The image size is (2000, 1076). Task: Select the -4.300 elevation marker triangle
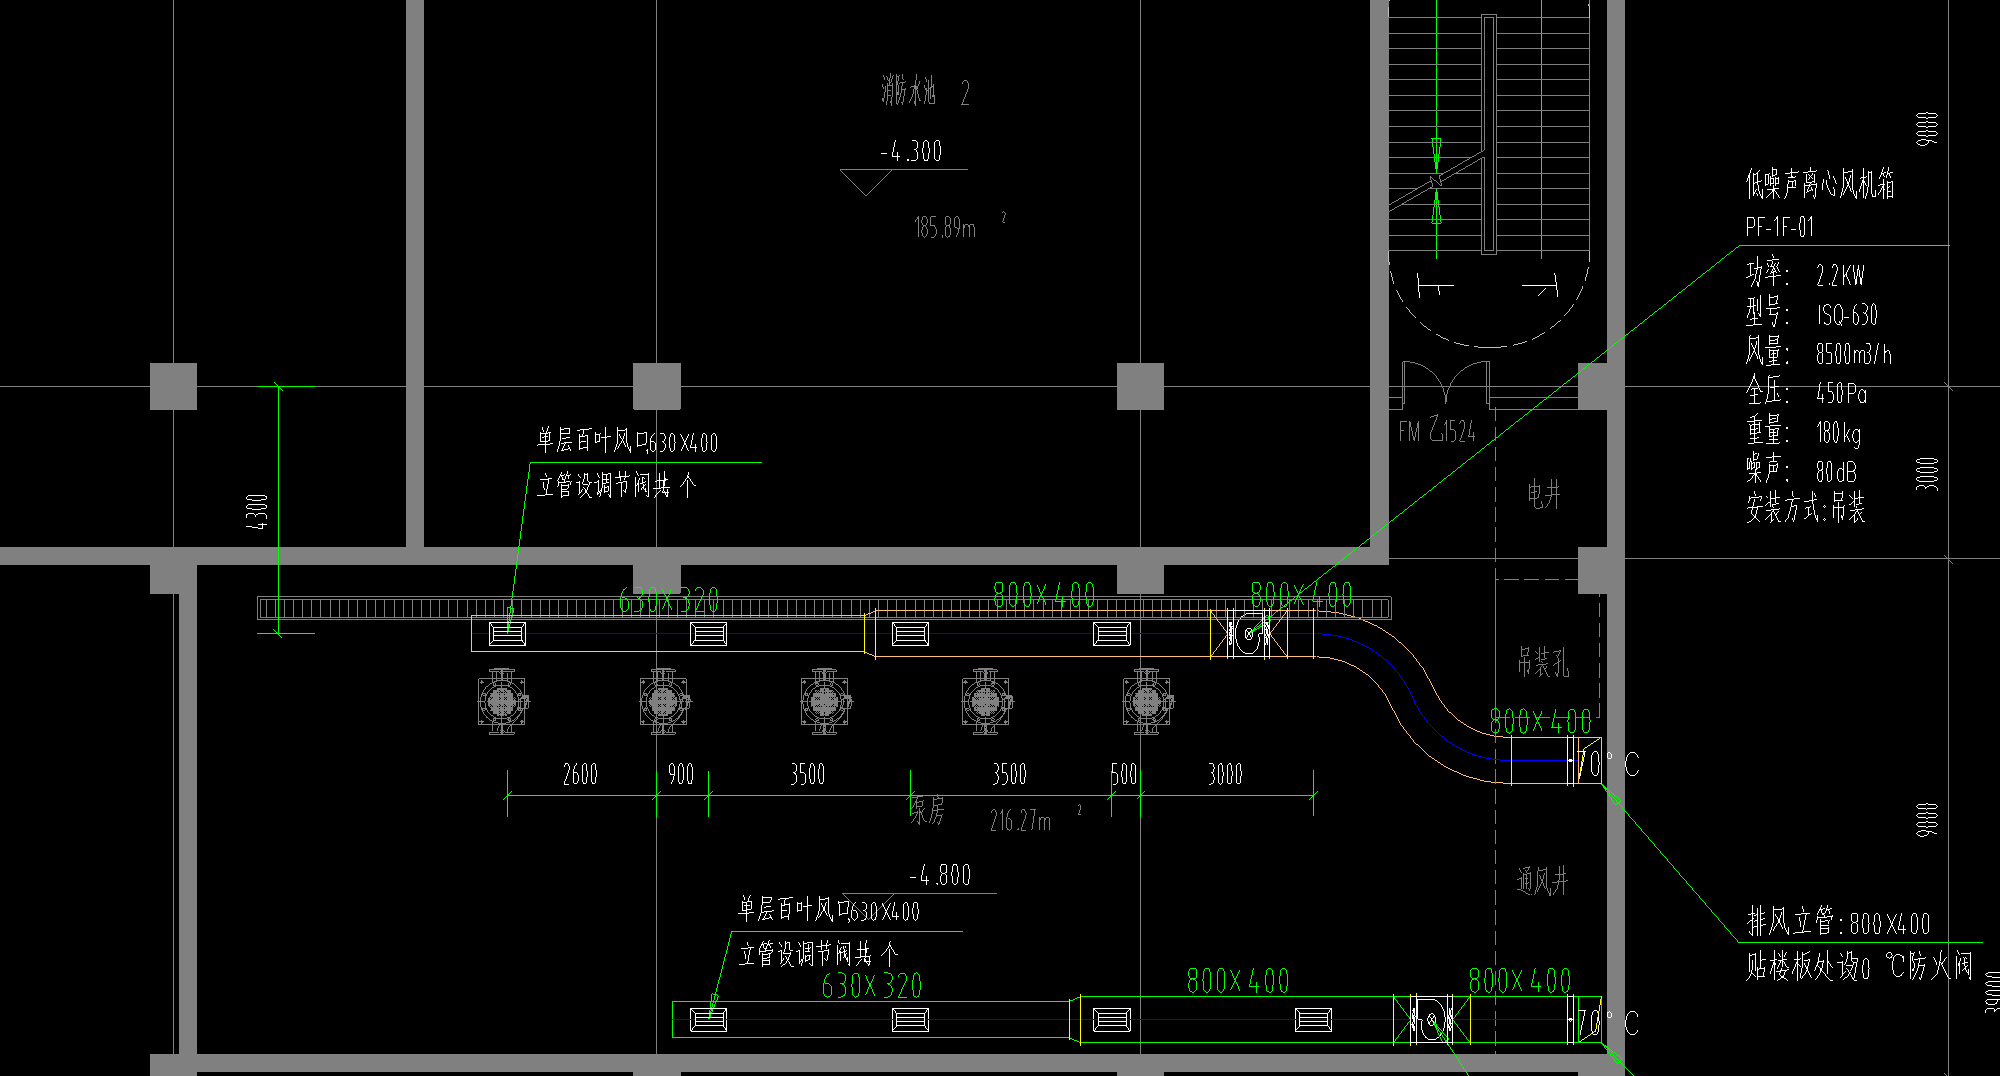click(x=866, y=182)
